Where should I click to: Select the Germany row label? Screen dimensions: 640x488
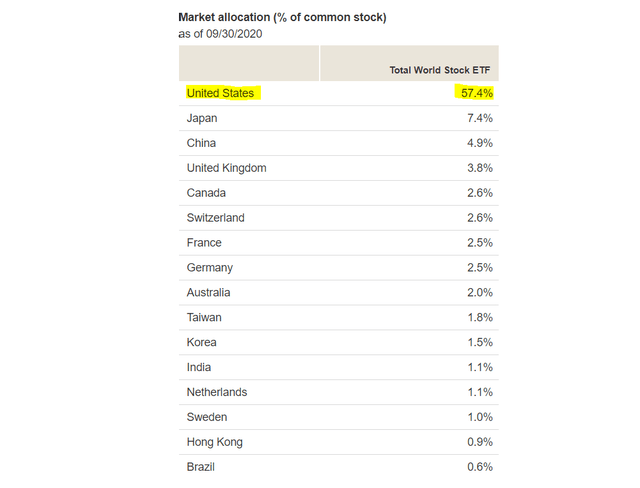[210, 268]
